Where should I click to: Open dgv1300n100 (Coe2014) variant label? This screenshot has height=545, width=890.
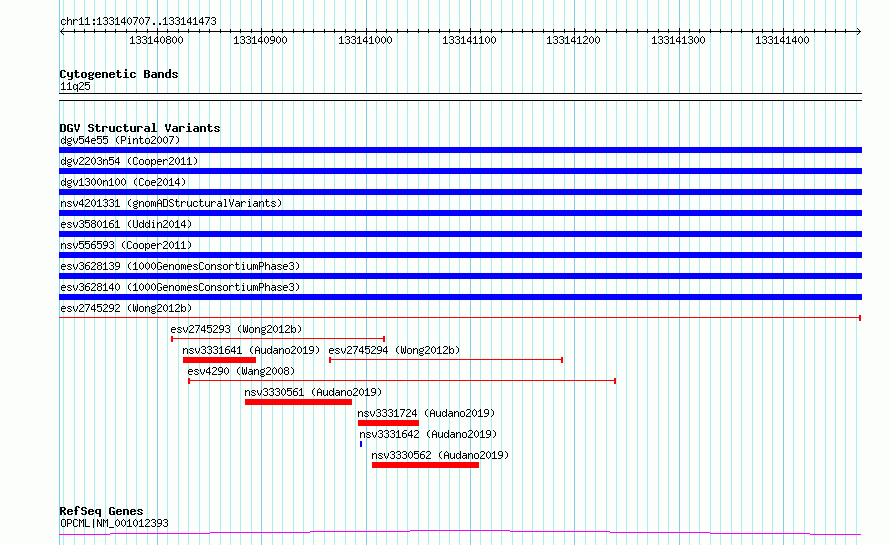pyautogui.click(x=123, y=182)
